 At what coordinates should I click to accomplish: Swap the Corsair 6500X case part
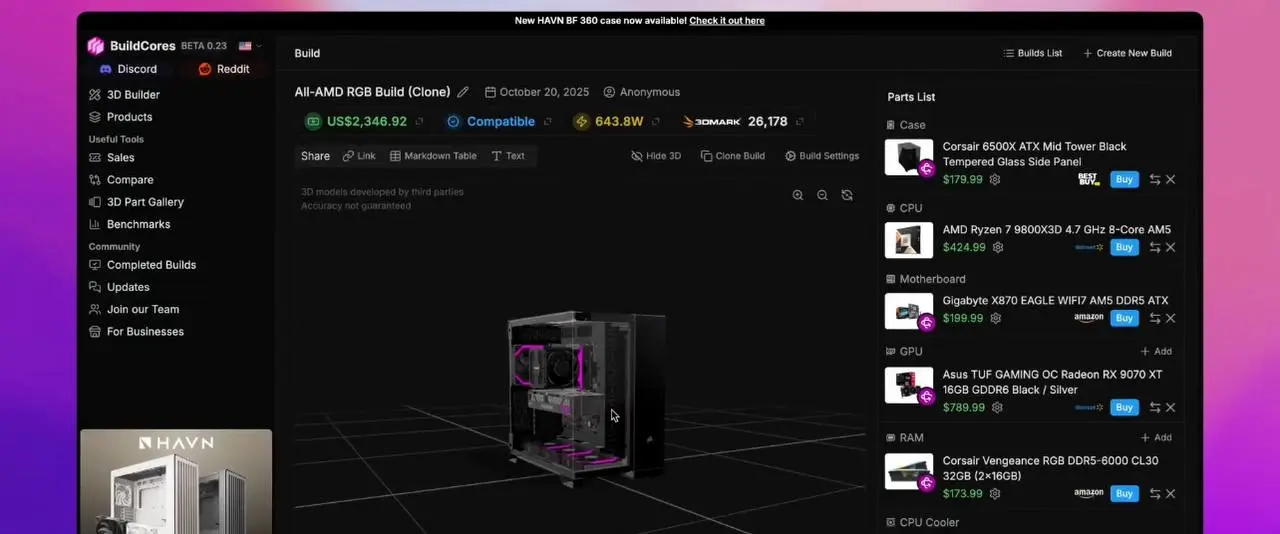1155,180
